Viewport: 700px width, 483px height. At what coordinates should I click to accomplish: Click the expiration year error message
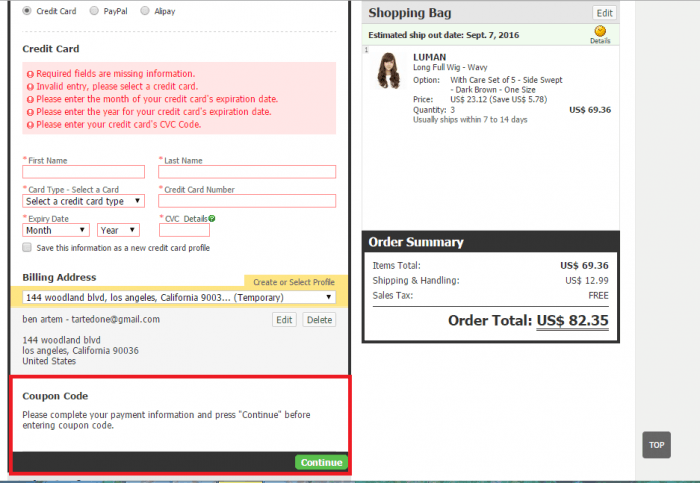point(154,112)
